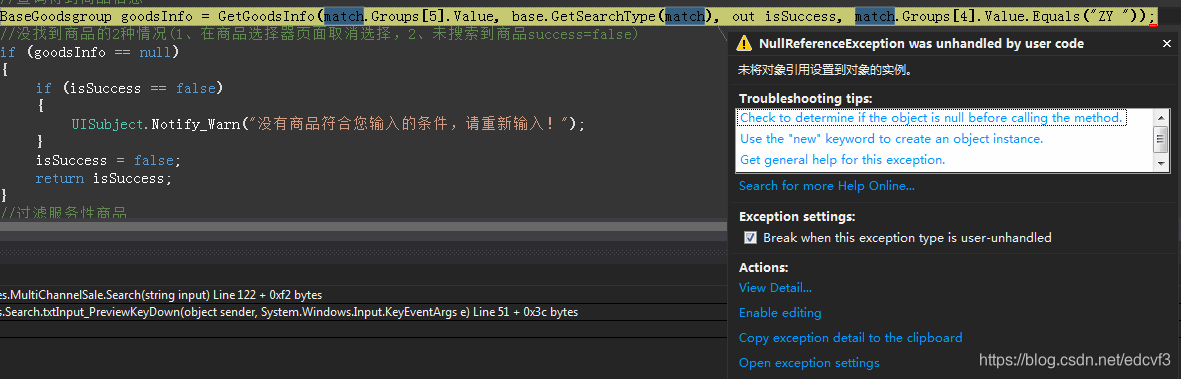Click 'Search for more Help Online...'
Viewport: 1181px width, 379px height.
coord(826,185)
